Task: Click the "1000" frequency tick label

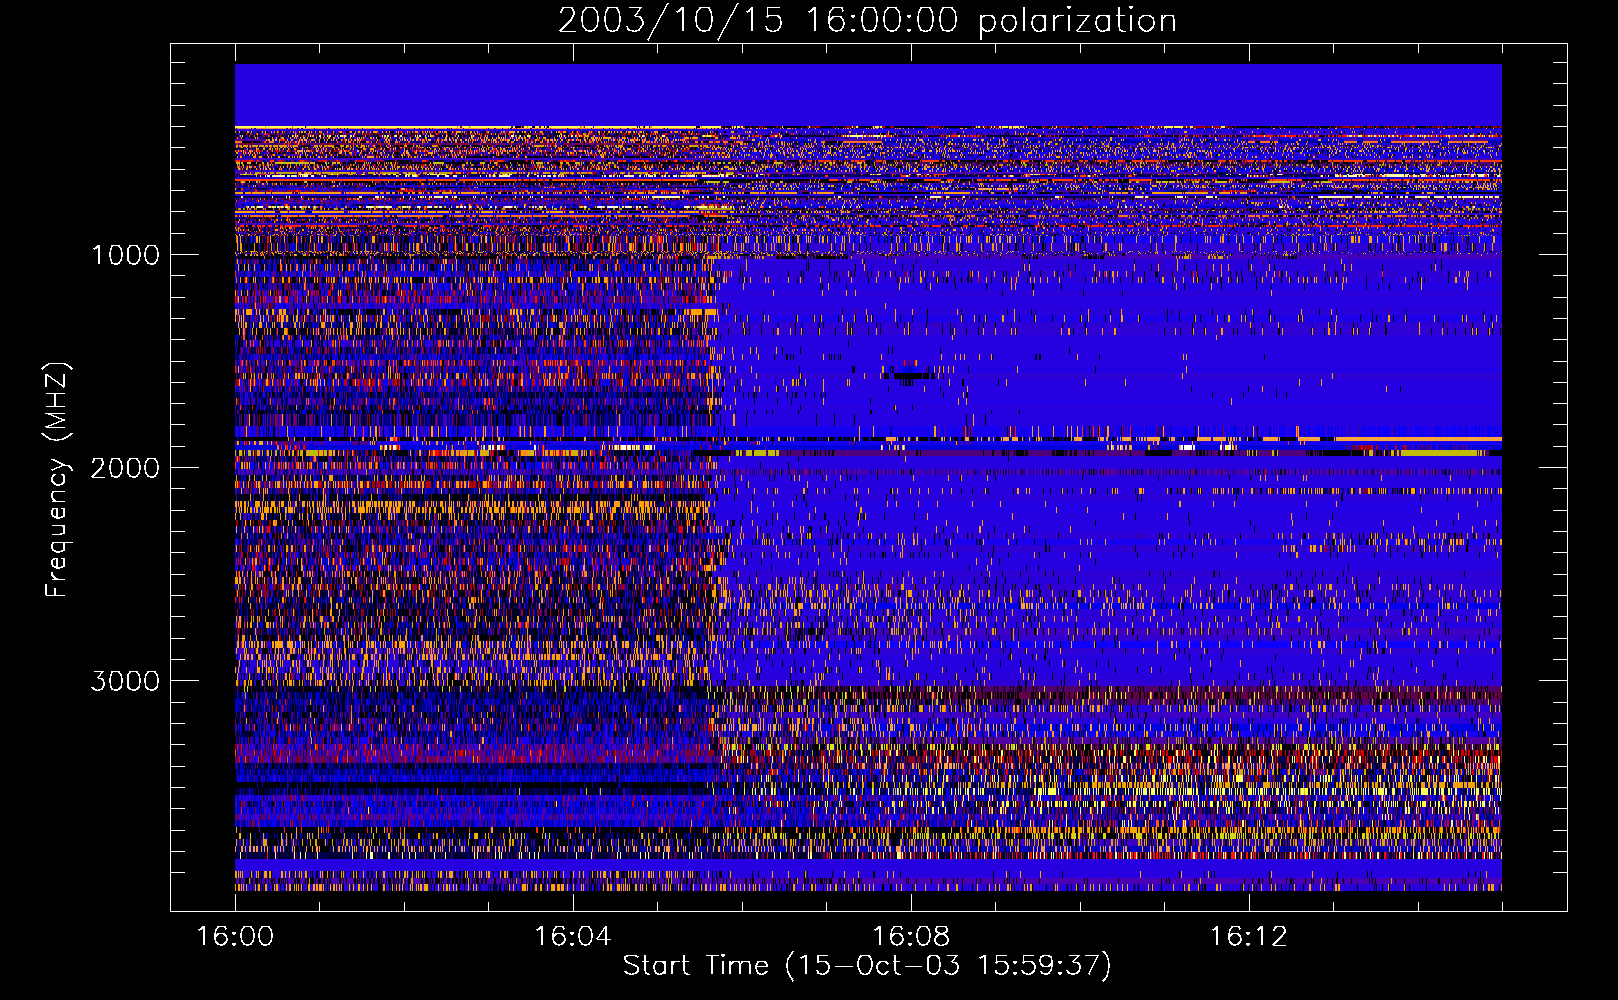Action: point(125,255)
